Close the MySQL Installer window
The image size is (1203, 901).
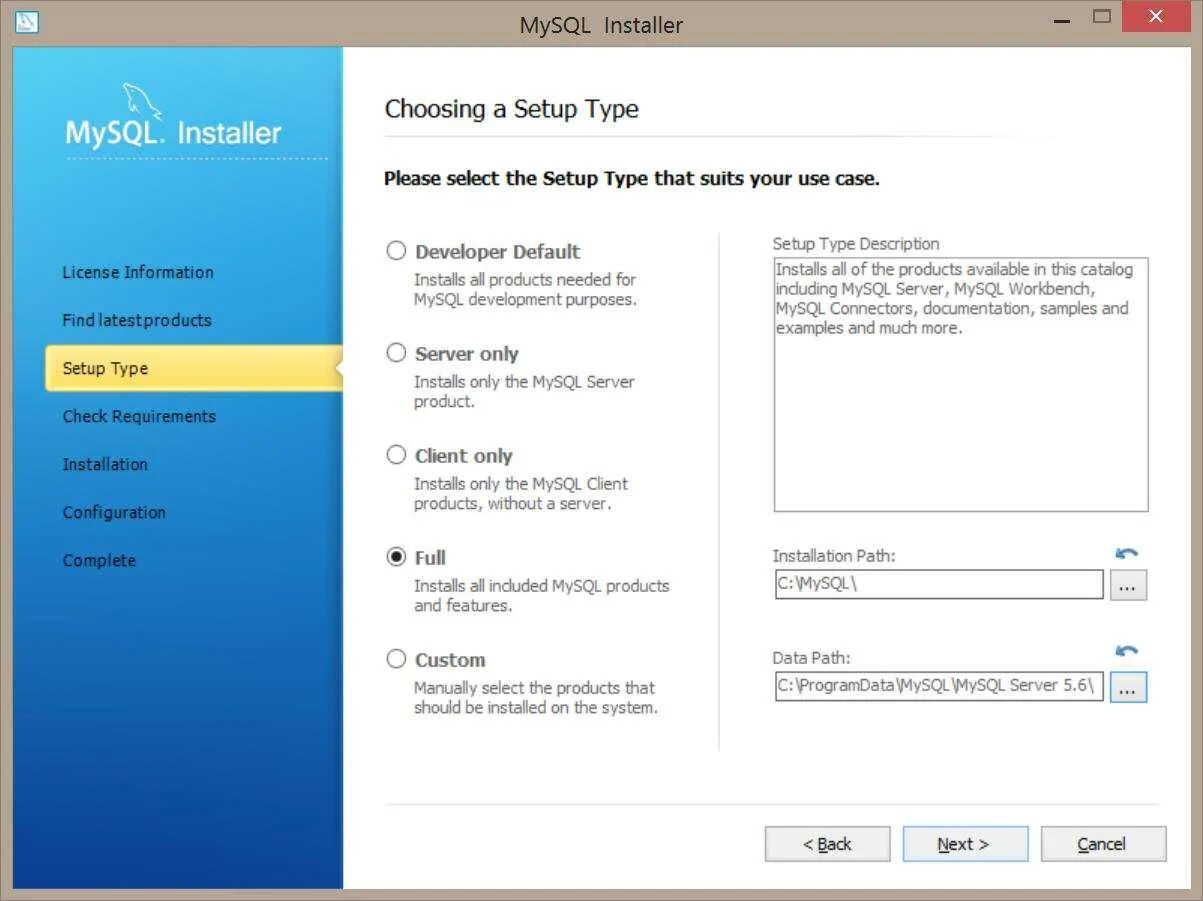1157,17
